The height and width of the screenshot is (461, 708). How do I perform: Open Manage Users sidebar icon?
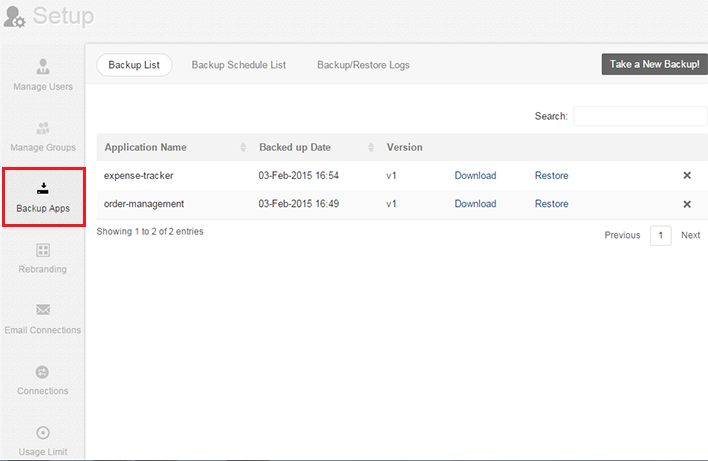point(43,67)
